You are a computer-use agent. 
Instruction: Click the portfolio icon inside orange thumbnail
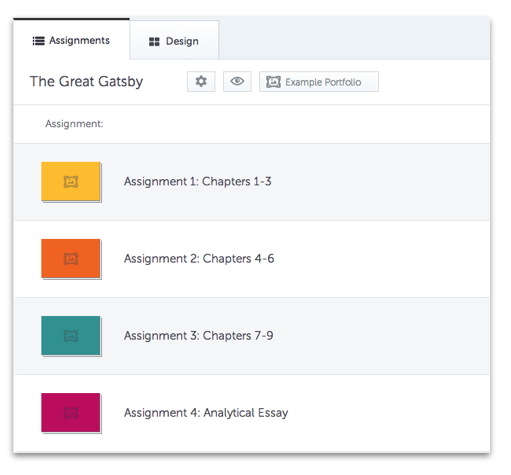(x=71, y=259)
